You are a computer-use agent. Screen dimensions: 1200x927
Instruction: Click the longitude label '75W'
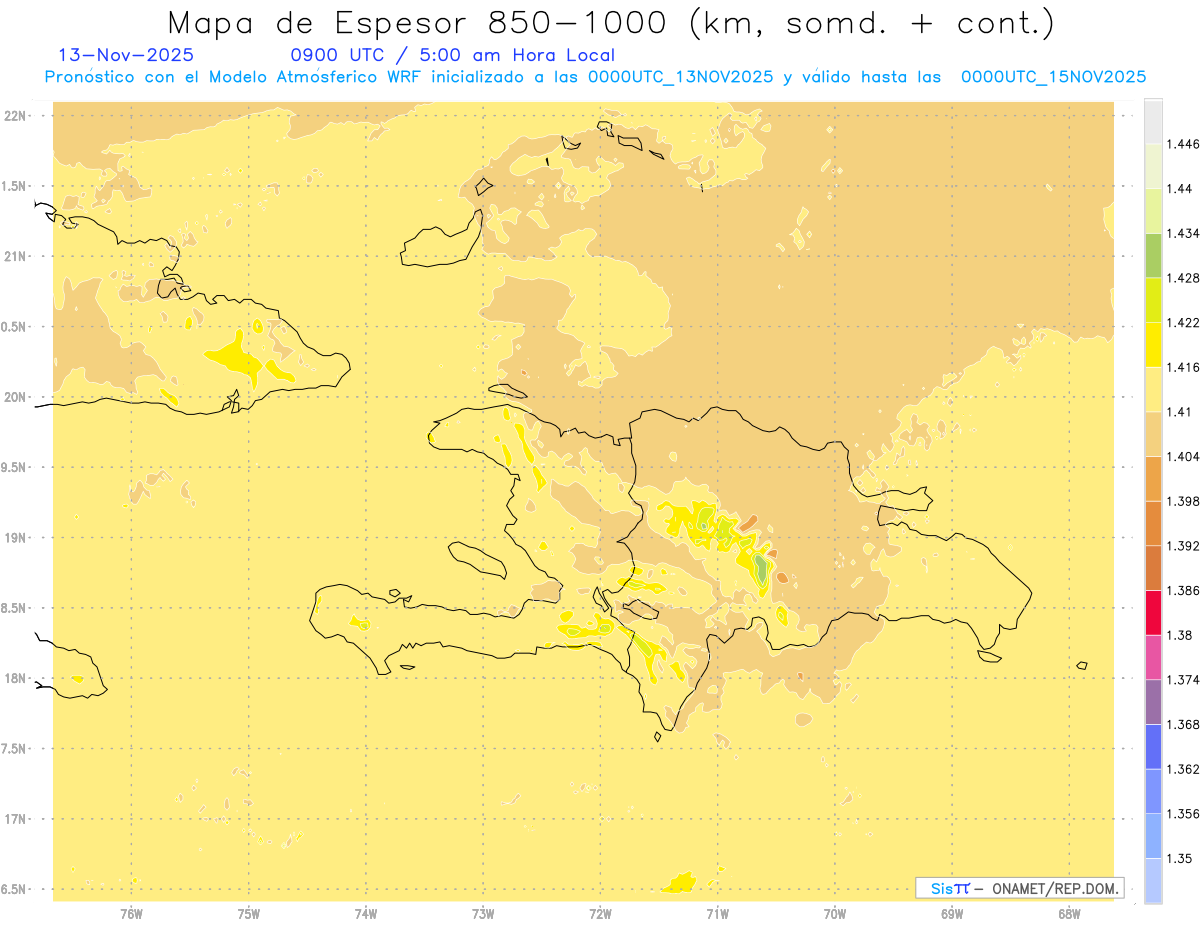249,913
